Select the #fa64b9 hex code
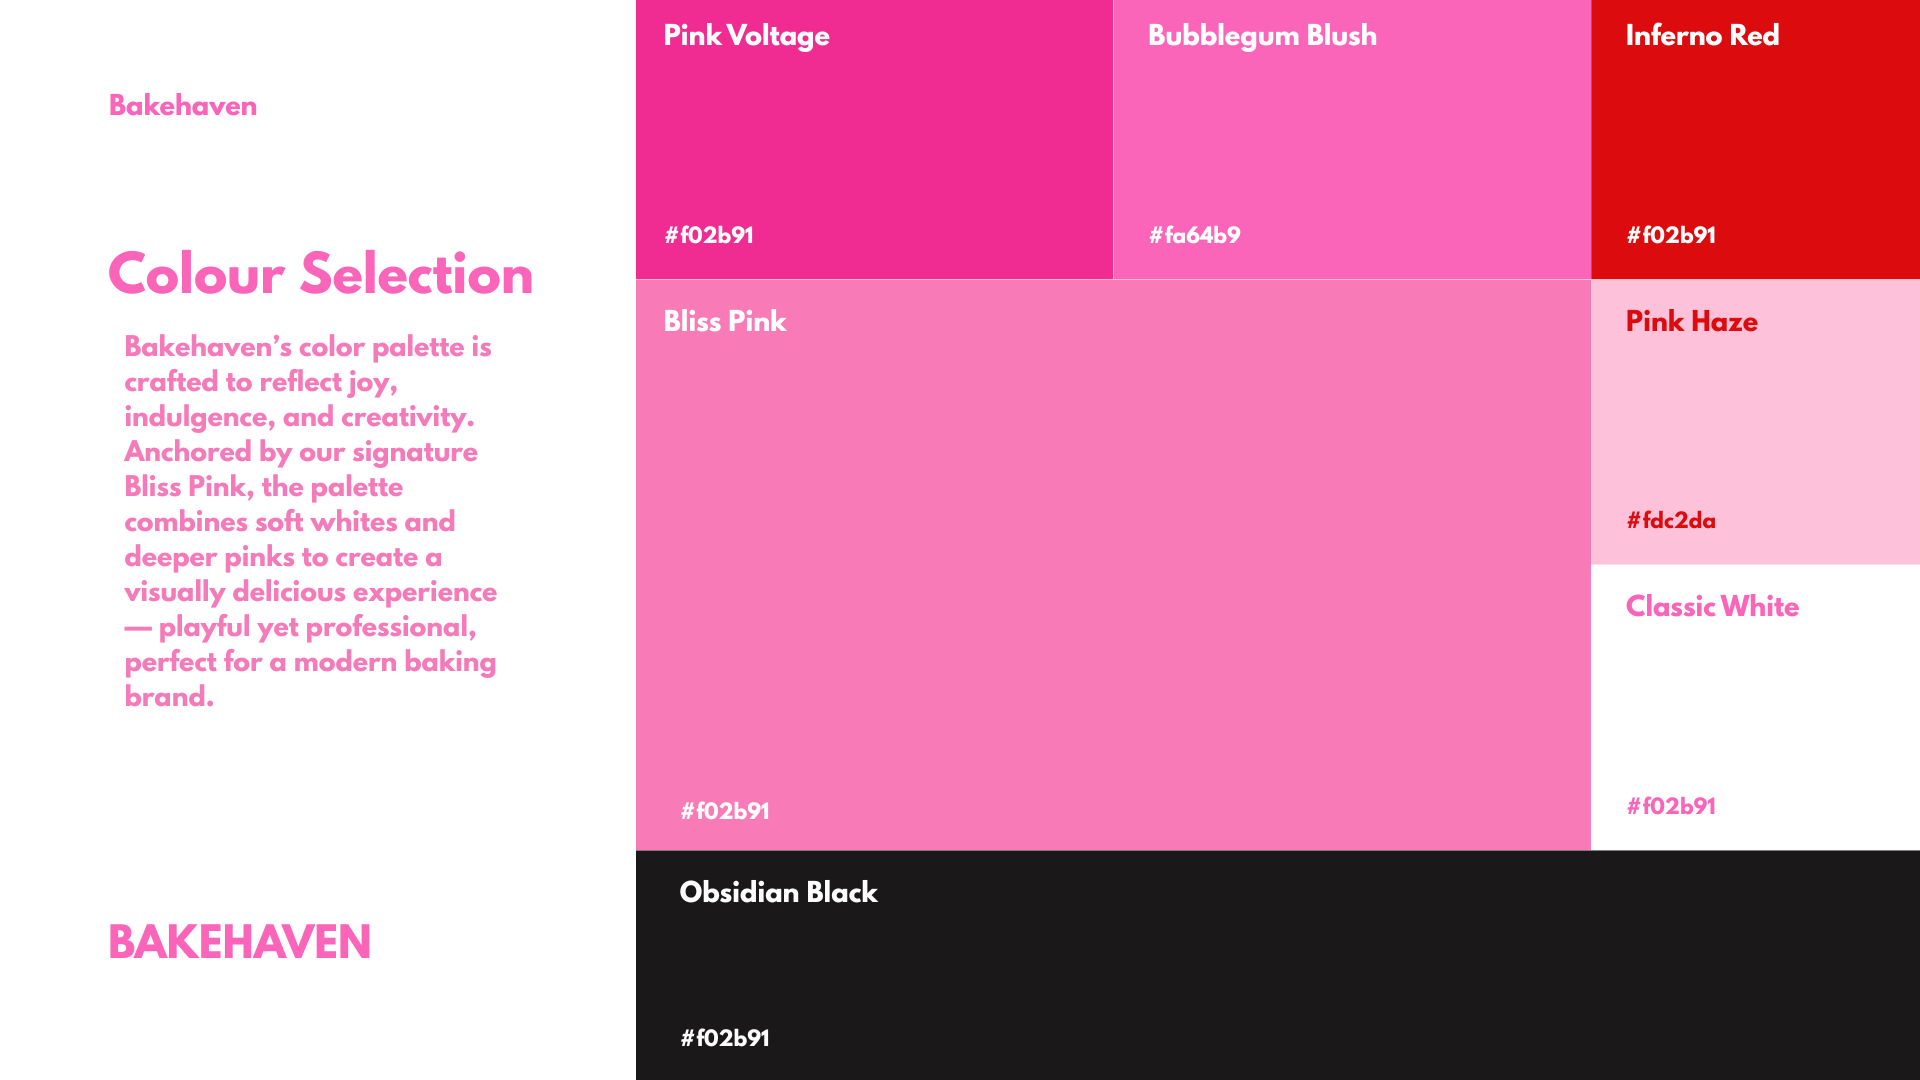The image size is (1920, 1080). [x=1194, y=236]
